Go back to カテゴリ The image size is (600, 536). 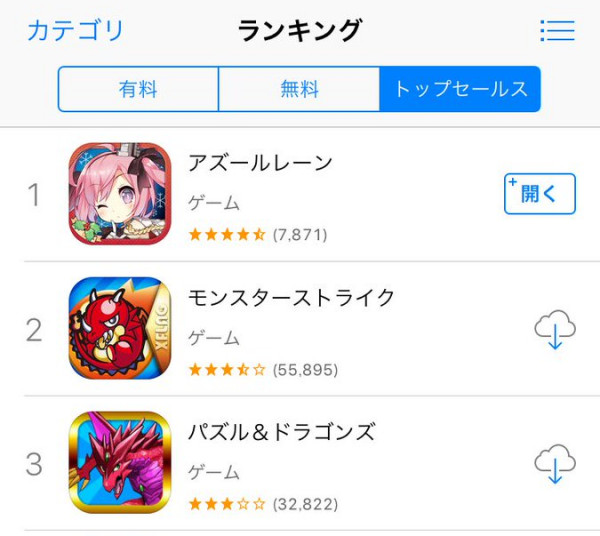(x=75, y=30)
